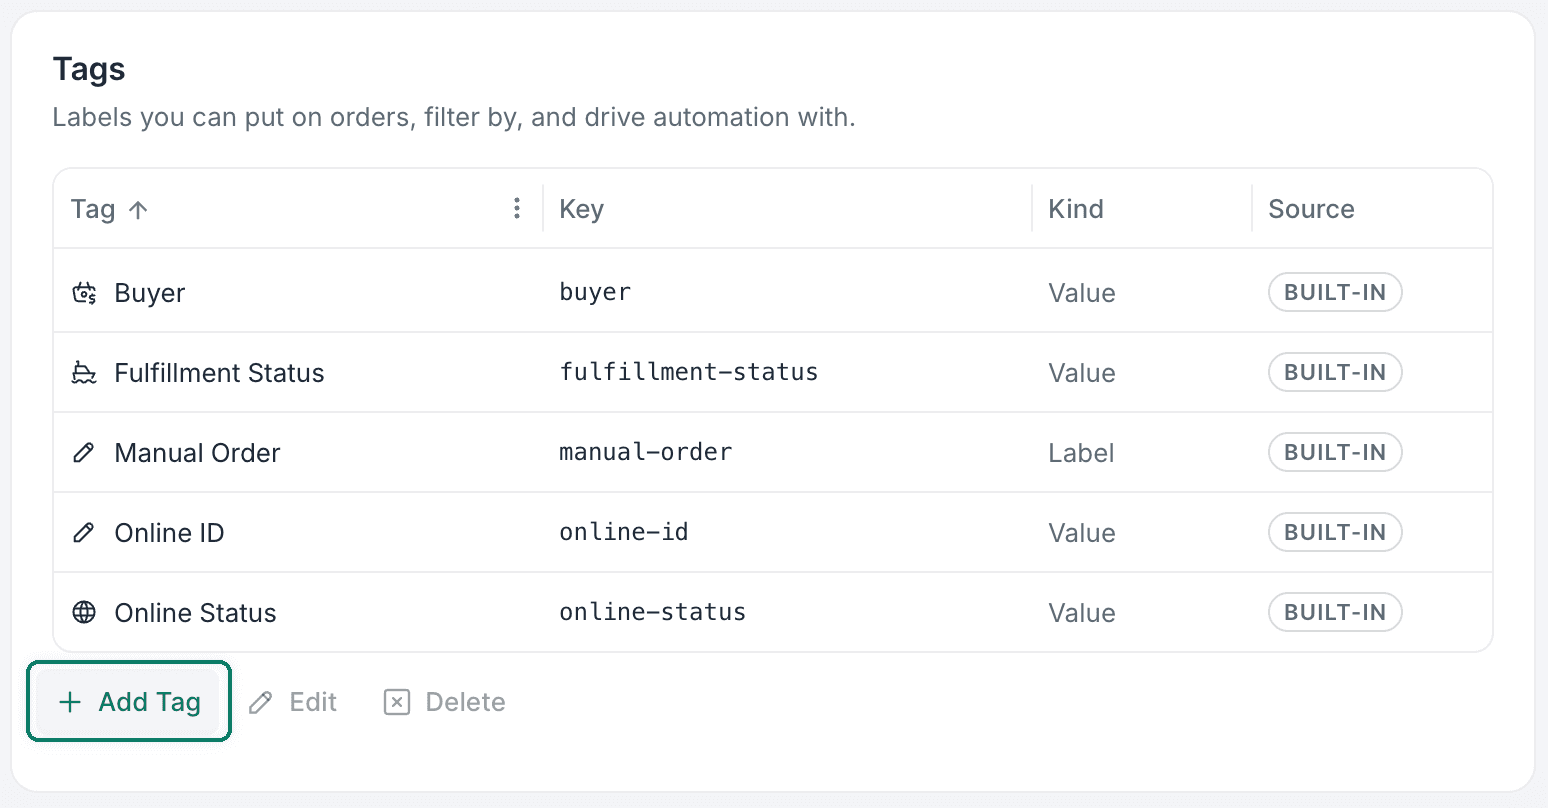Screen dimensions: 1548x808
Task: Click the BUILT-IN badge in Buyer row
Action: click(x=1335, y=292)
